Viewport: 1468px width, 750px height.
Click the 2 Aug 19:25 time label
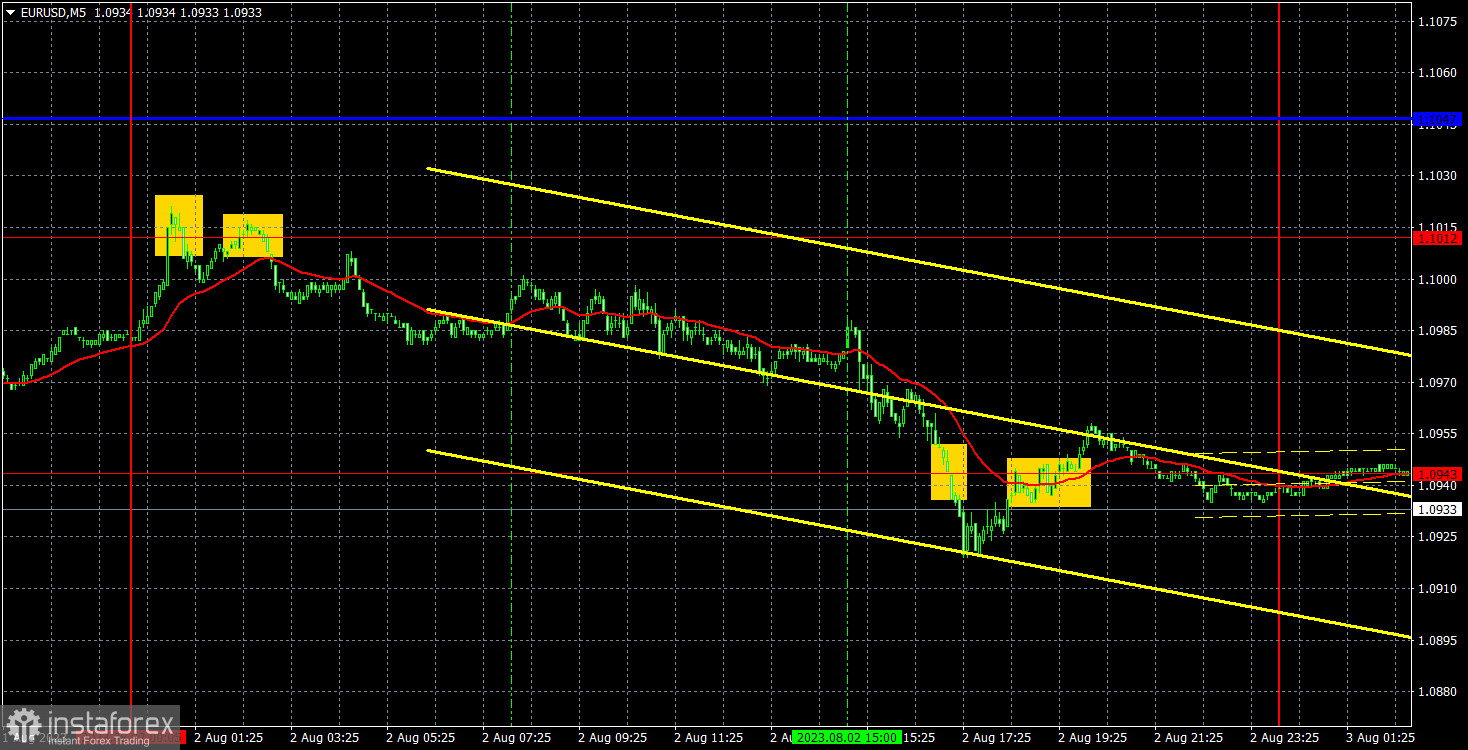point(1092,737)
